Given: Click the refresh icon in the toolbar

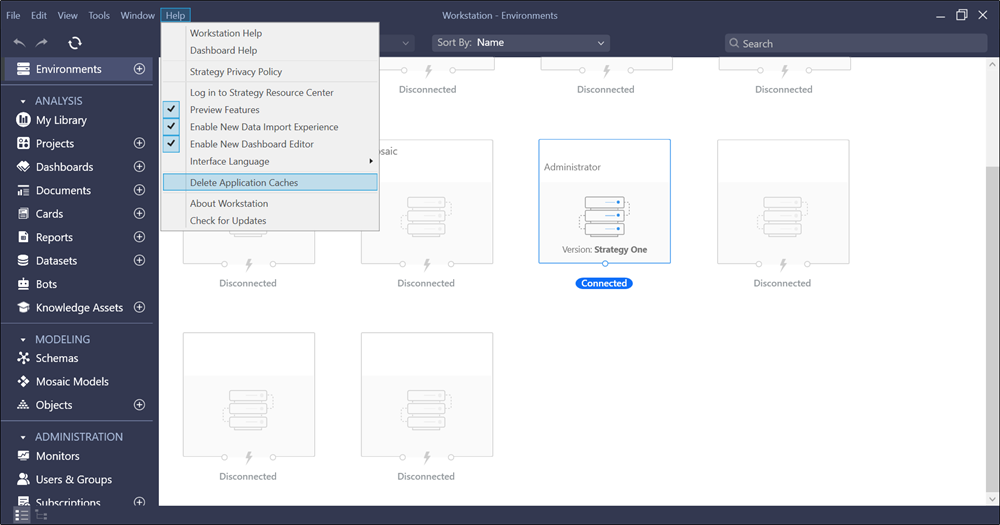Looking at the screenshot, I should [x=75, y=43].
